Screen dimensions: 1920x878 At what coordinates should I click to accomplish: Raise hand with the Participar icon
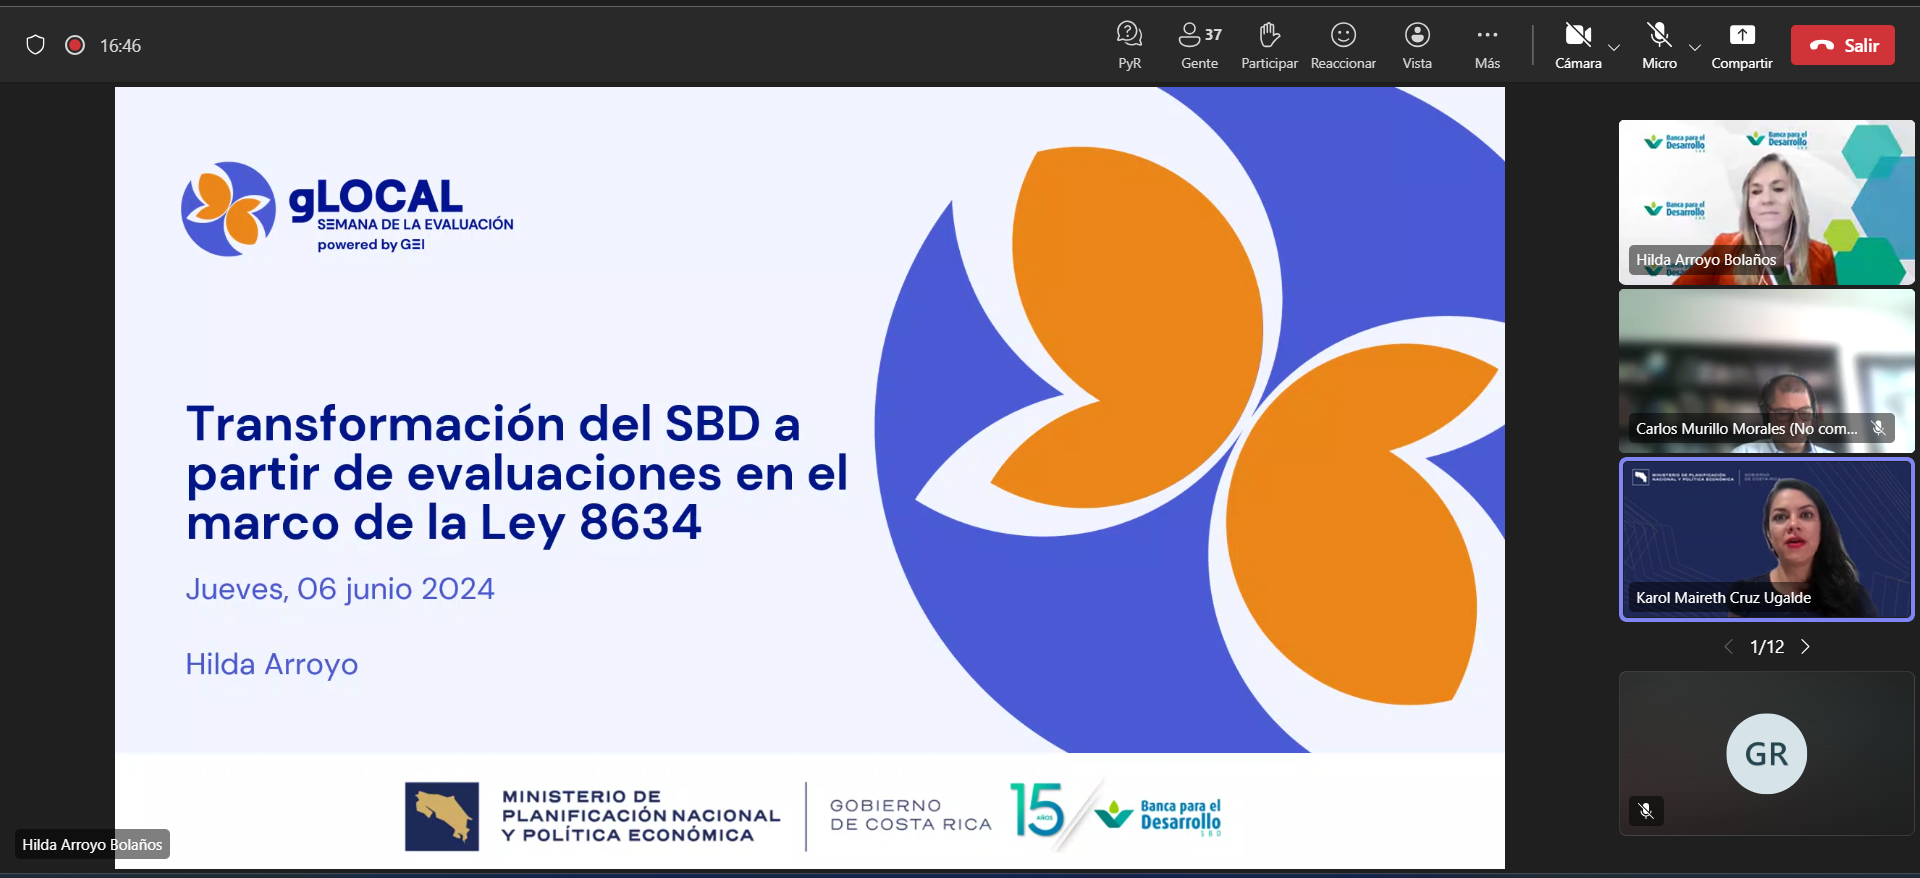point(1269,45)
